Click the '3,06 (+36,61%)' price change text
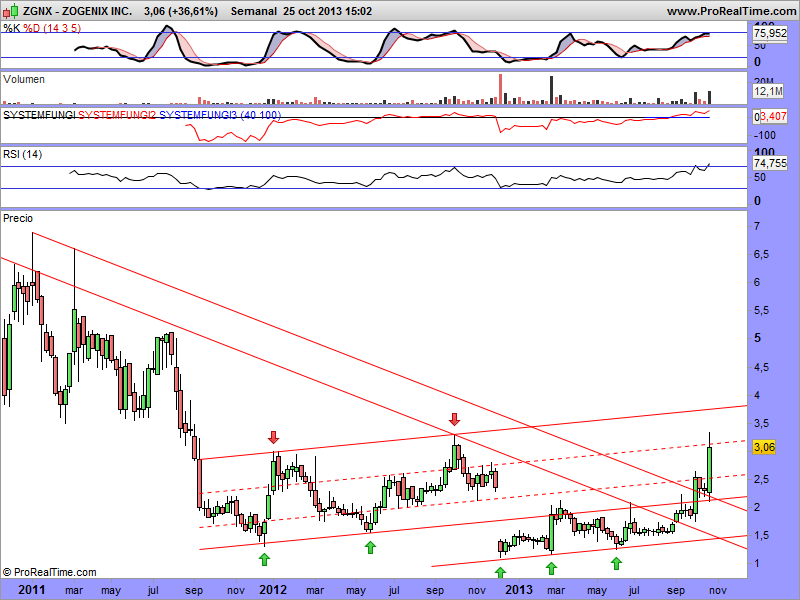The image size is (800, 600). click(181, 11)
